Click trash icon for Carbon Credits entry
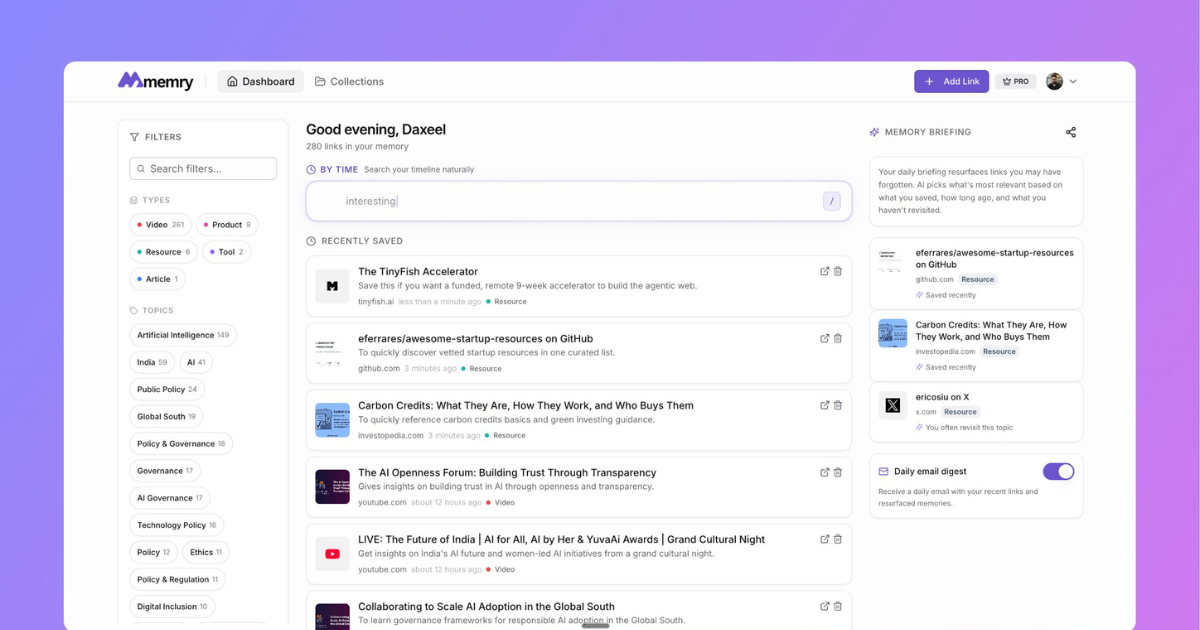This screenshot has width=1200, height=630. (x=838, y=405)
